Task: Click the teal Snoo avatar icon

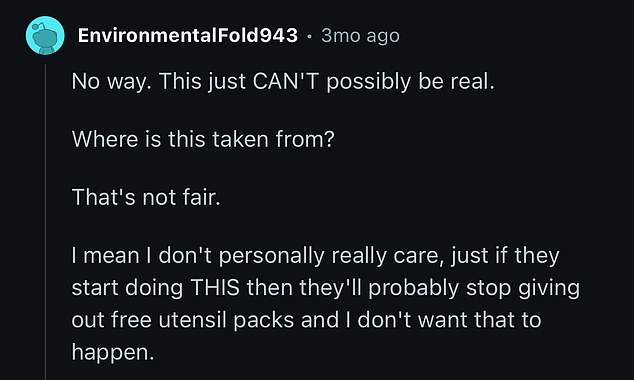Action: (45, 35)
